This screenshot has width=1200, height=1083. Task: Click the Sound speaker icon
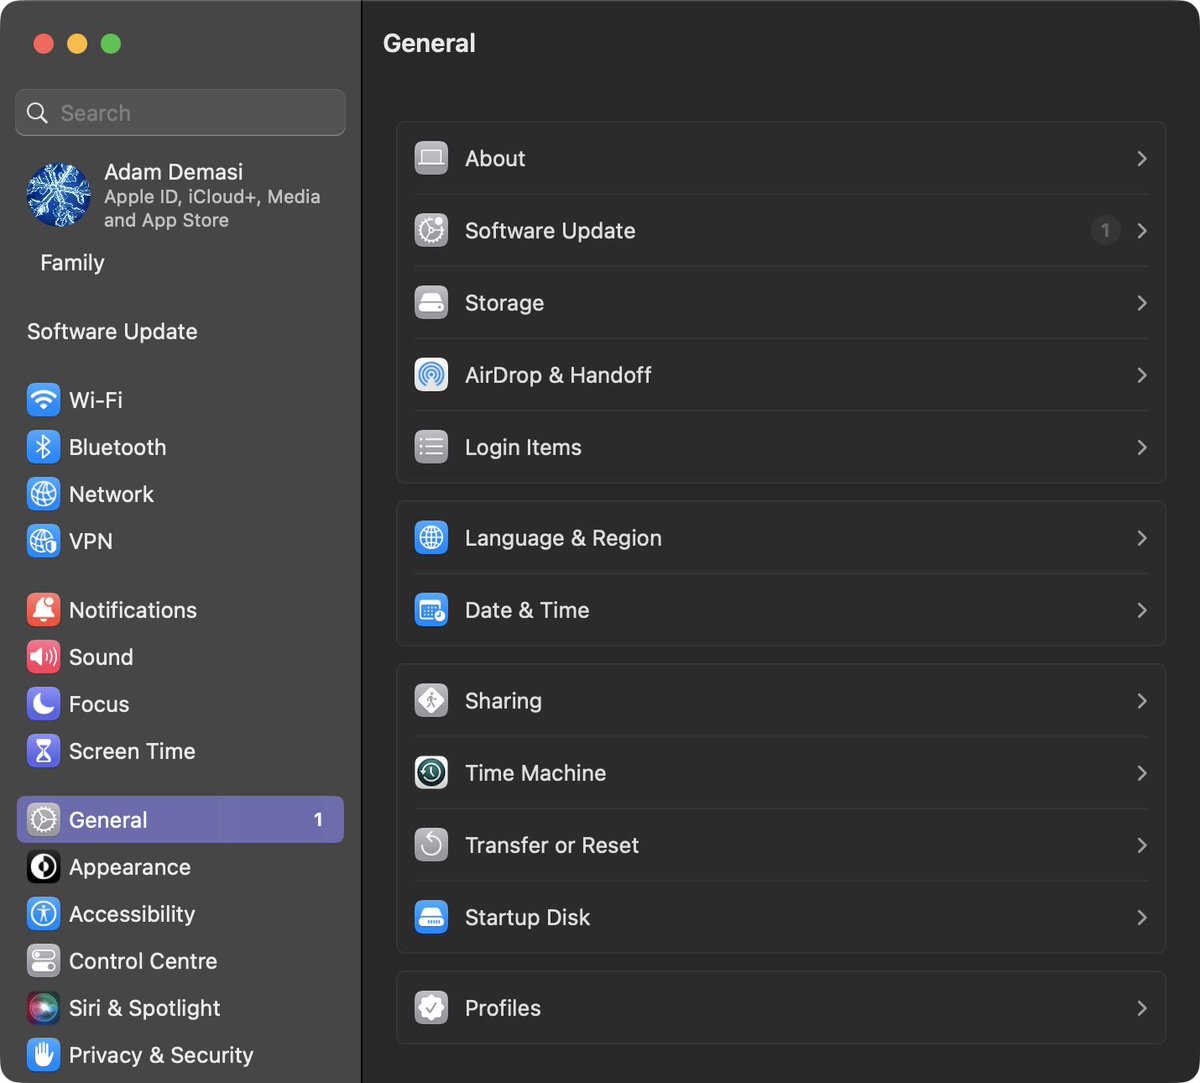43,657
